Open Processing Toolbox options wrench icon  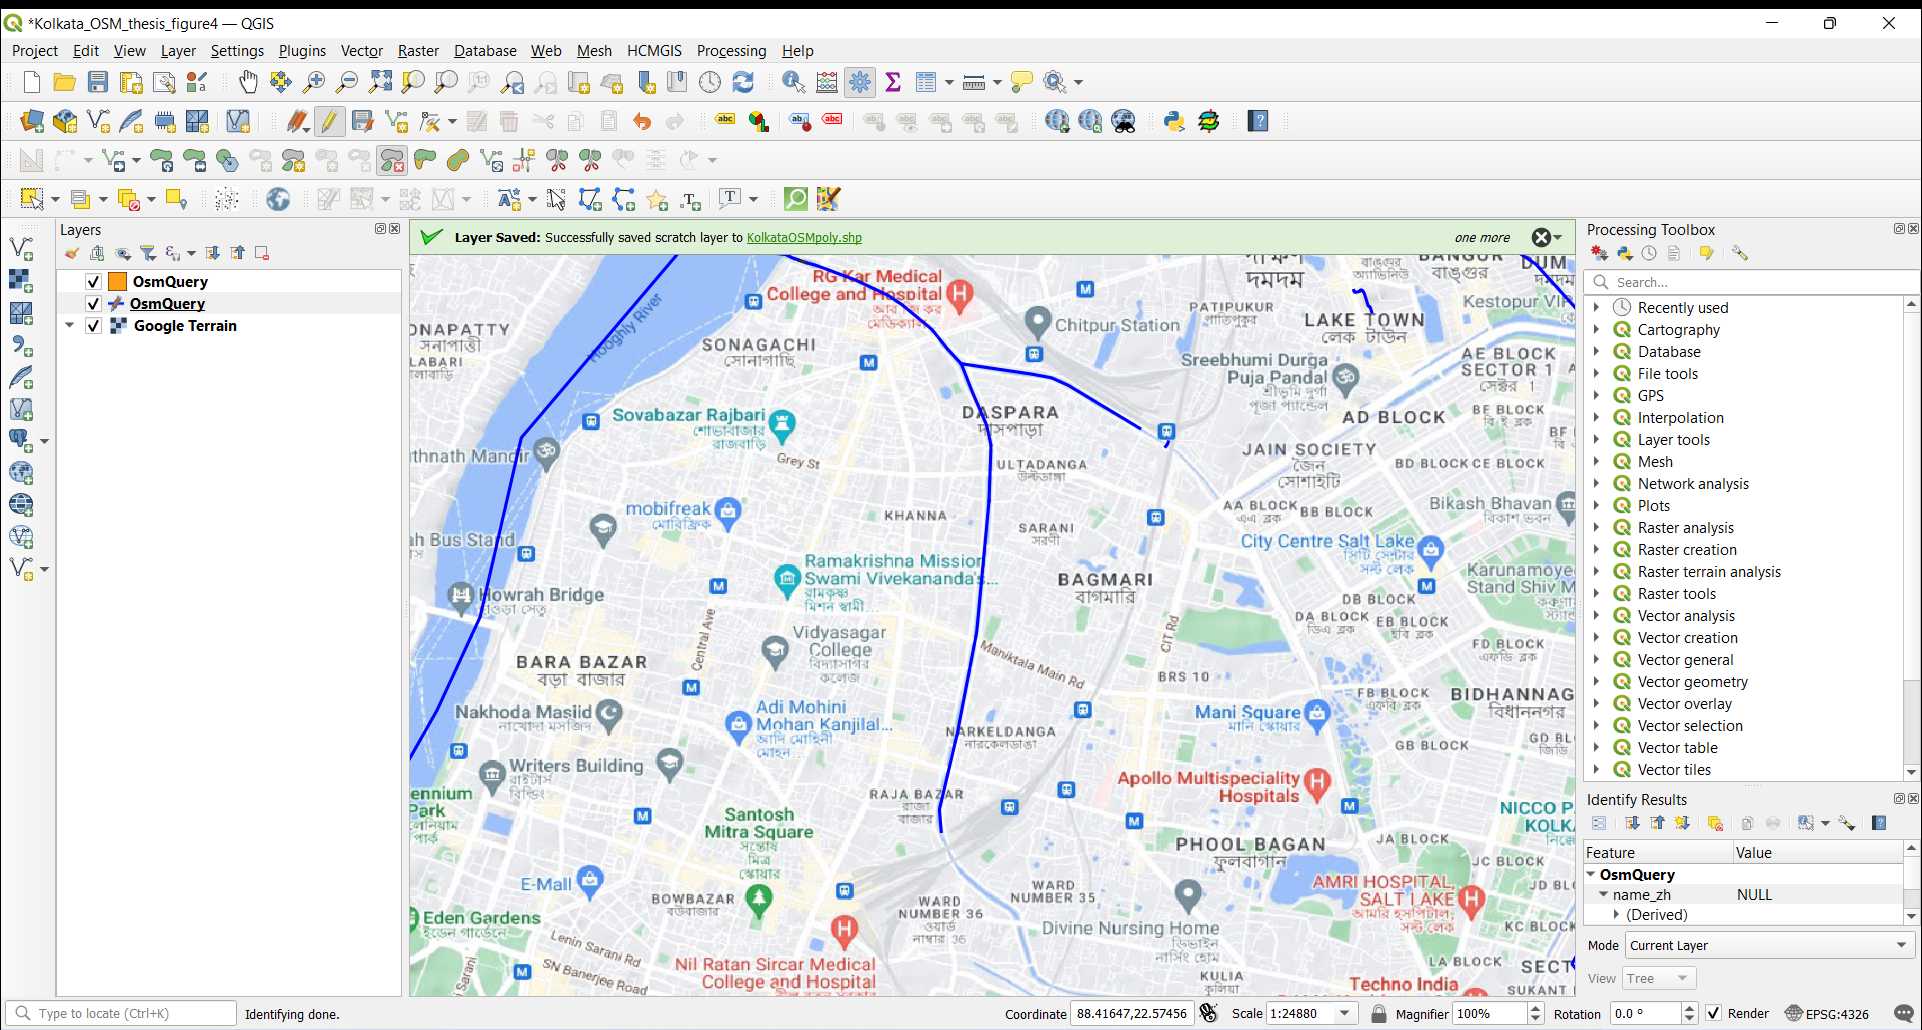(x=1740, y=254)
